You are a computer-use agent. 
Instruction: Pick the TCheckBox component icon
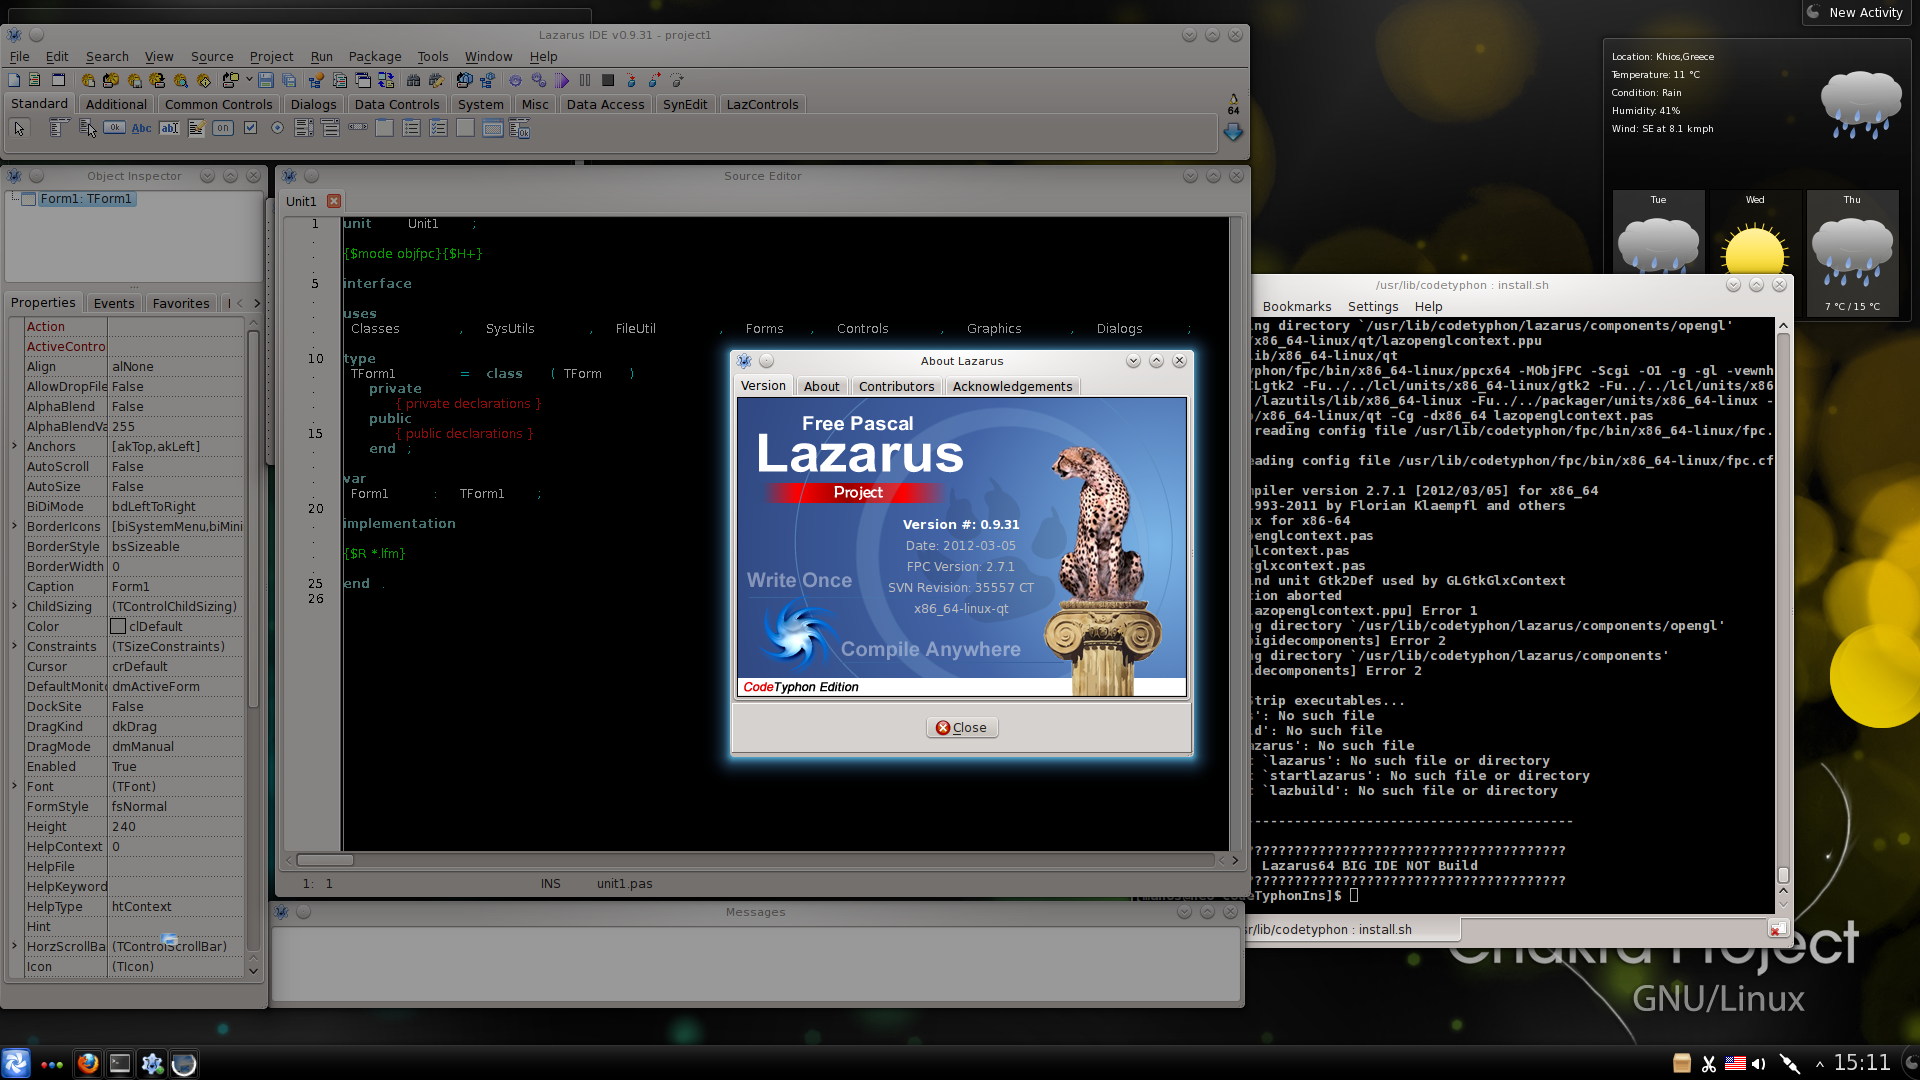(250, 128)
